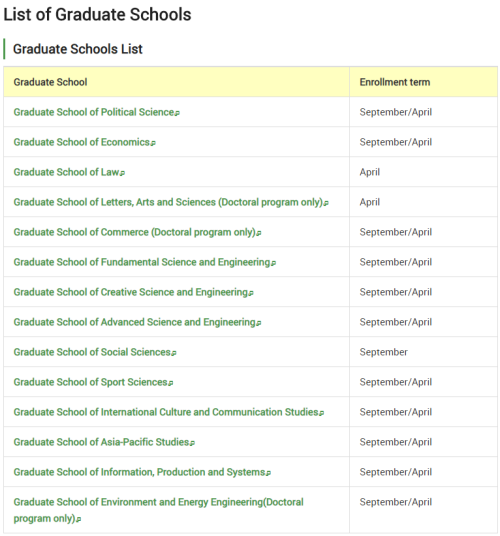Screen dimensions: 500x536
Task: Open Graduate School of Asia-Pacific Studies link
Action: pyautogui.click(x=104, y=442)
